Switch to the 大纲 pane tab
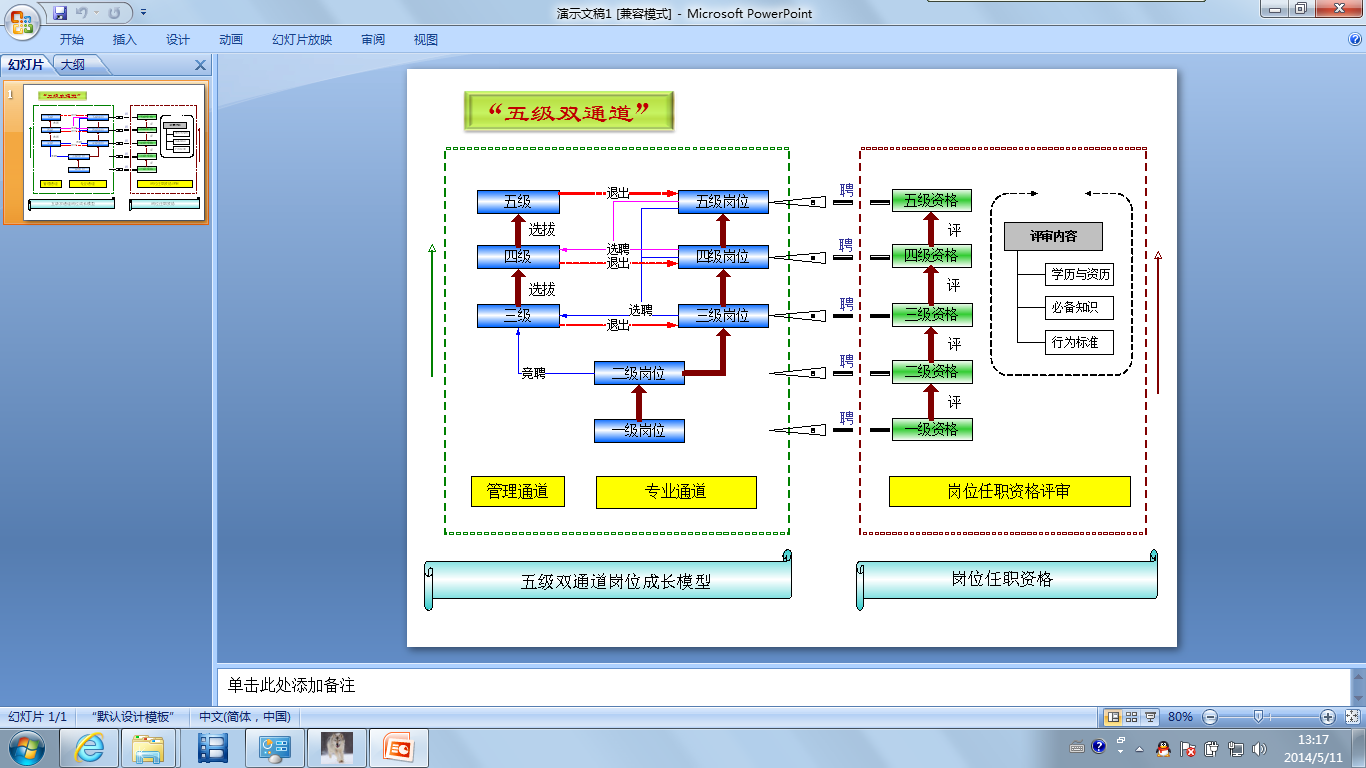 tap(73, 65)
